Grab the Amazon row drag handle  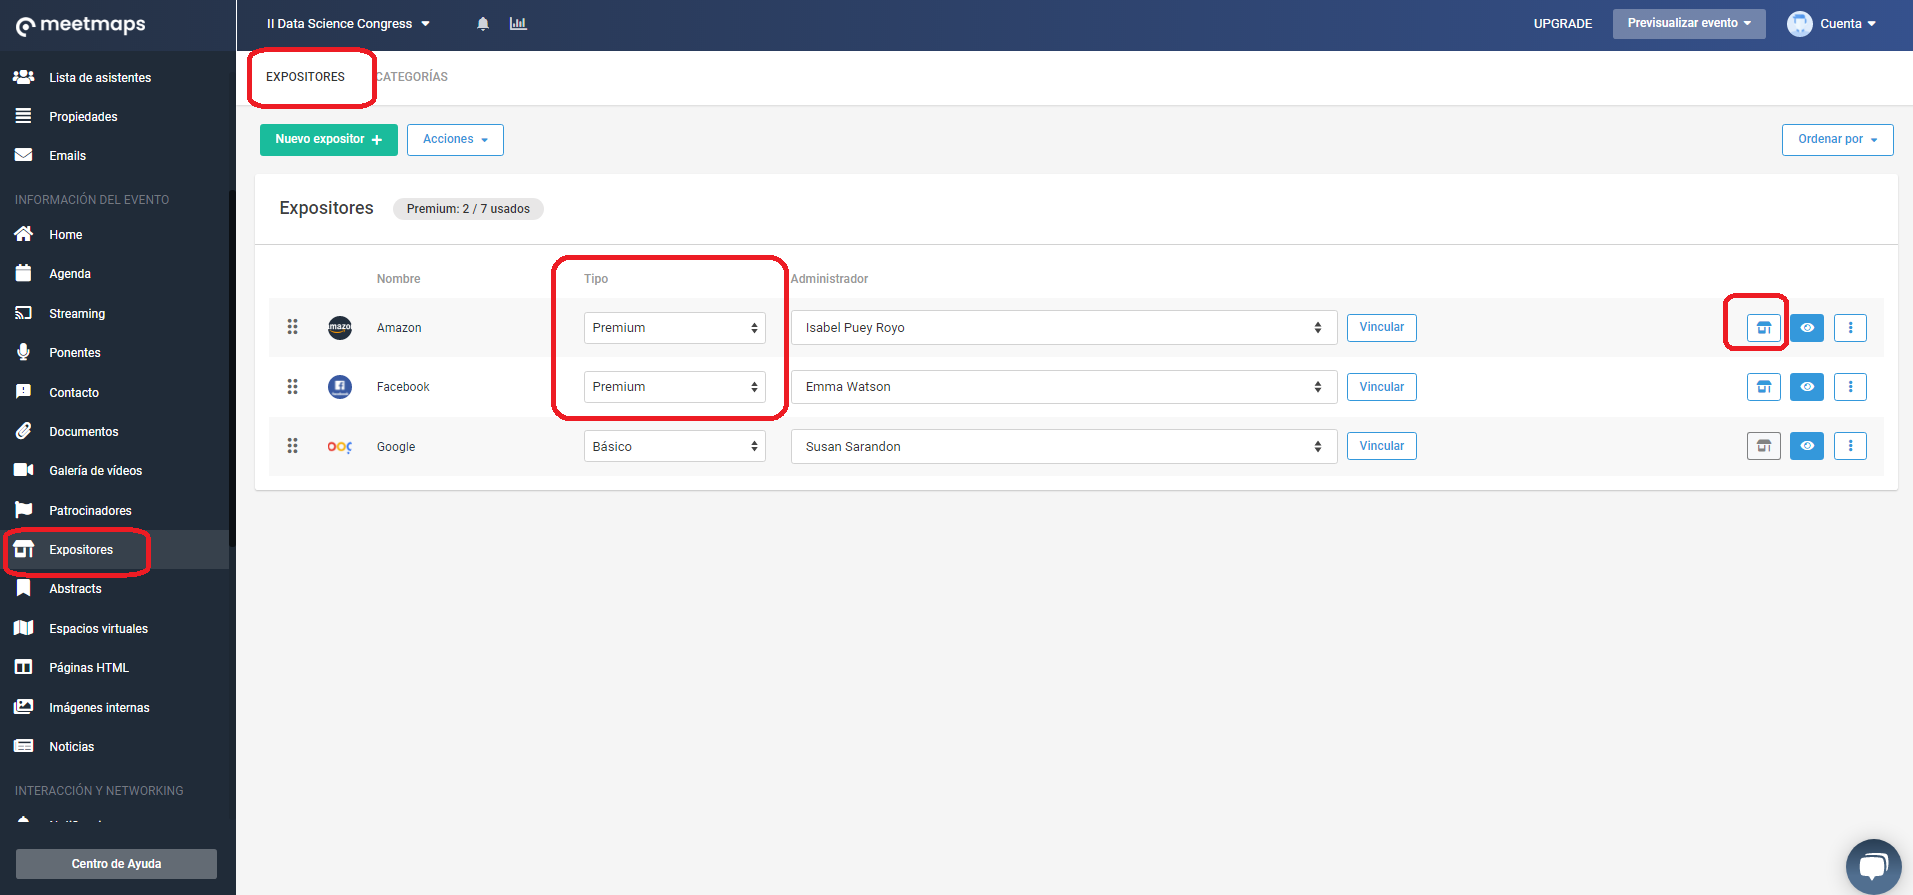point(293,327)
